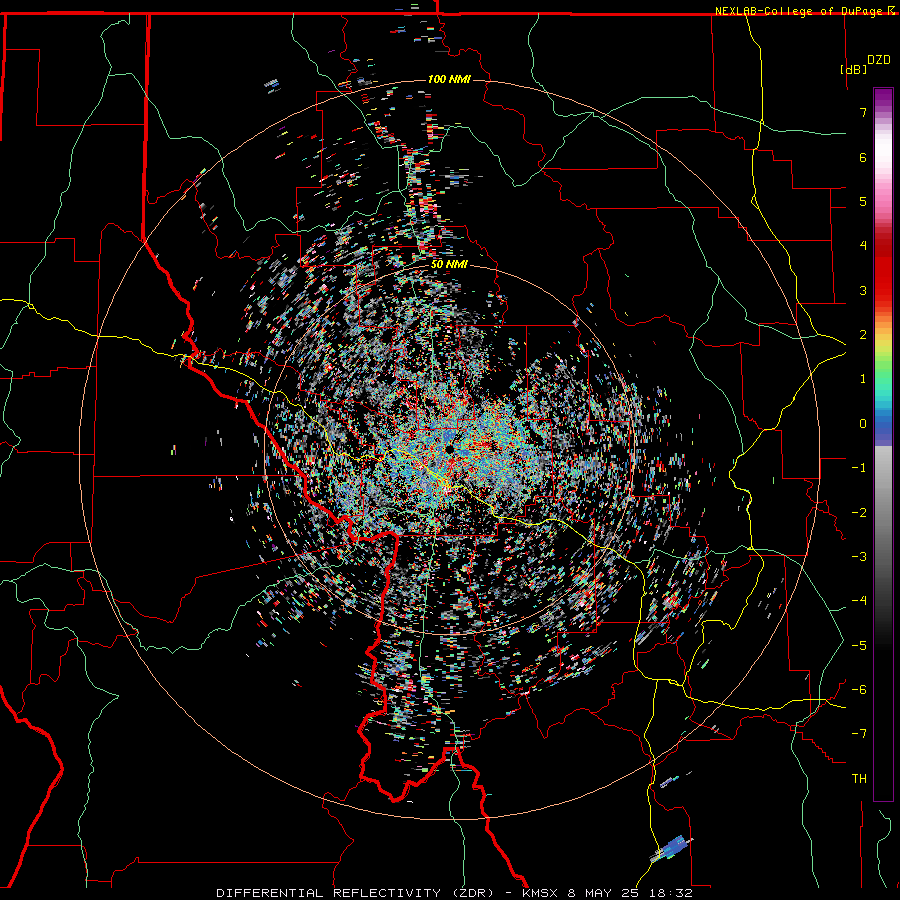The height and width of the screenshot is (900, 900).
Task: Click the 6 value on the color scale
Action: point(863,157)
